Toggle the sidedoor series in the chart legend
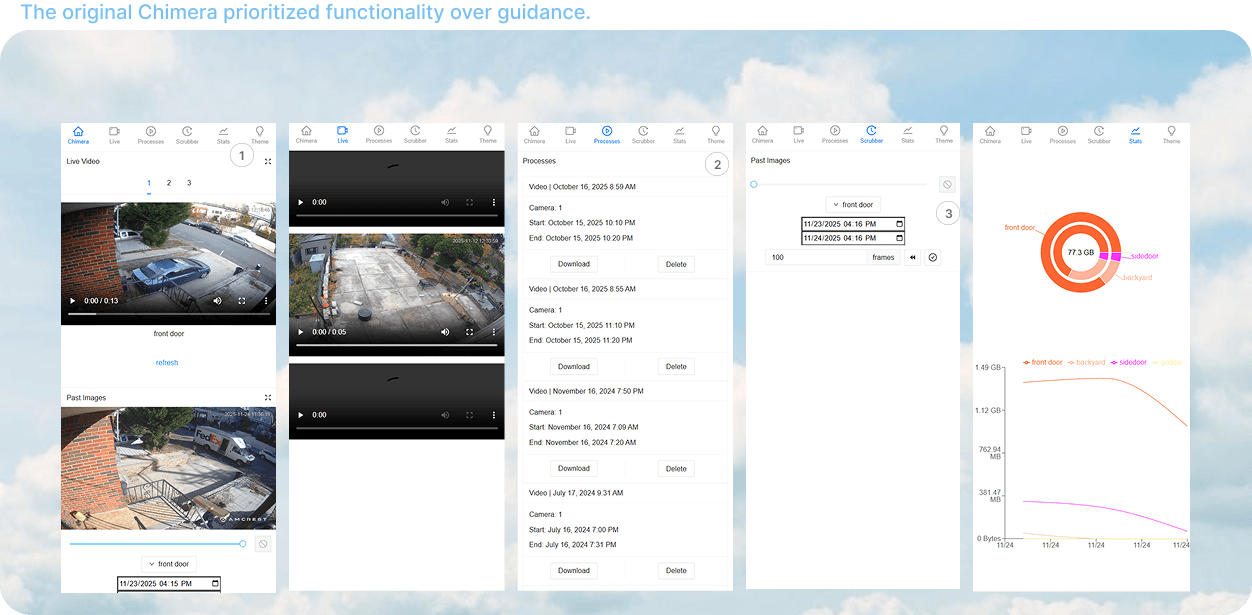The image size is (1252, 615). (x=1128, y=362)
